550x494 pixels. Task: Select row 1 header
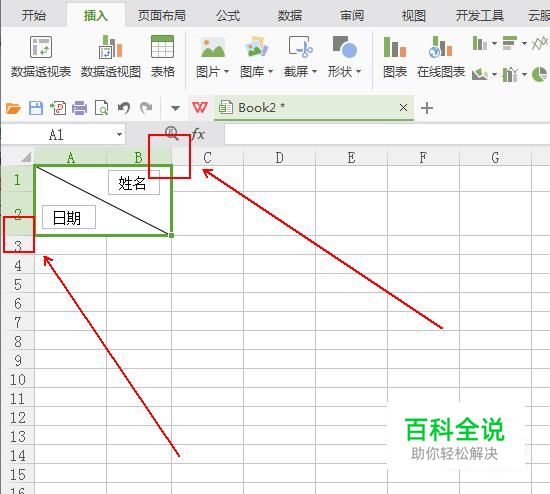[x=17, y=180]
